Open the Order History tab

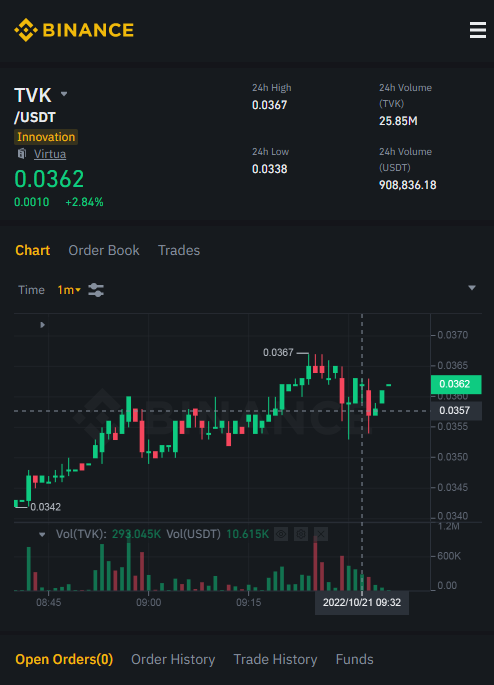(x=173, y=659)
